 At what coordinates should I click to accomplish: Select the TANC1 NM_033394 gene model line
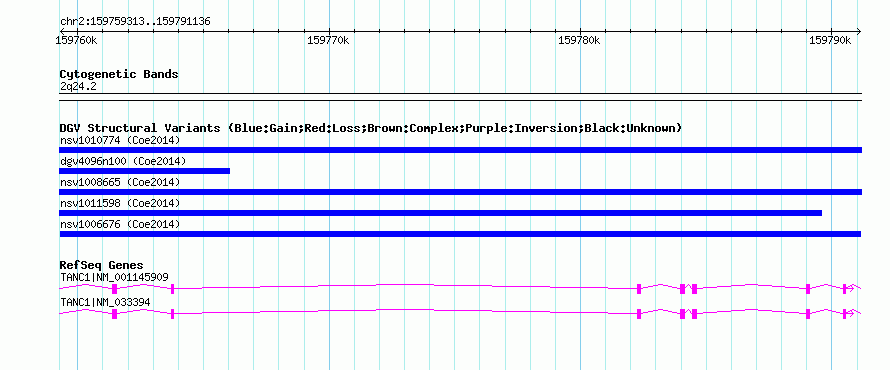[x=460, y=313]
